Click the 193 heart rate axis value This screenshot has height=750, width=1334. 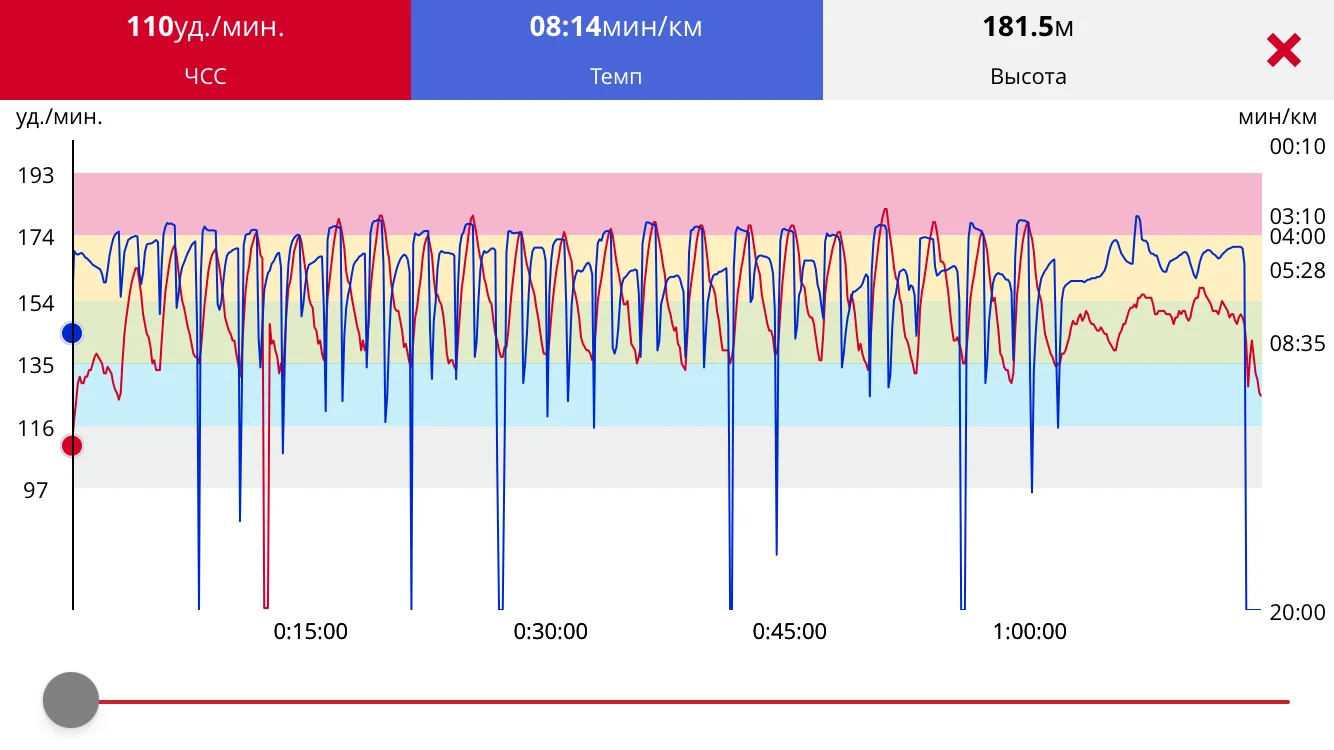36,176
